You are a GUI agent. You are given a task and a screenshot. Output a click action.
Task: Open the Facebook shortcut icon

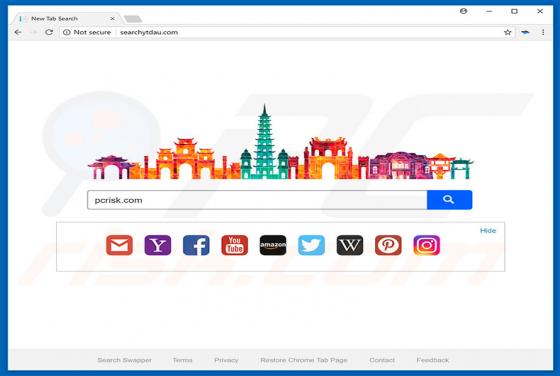point(196,245)
